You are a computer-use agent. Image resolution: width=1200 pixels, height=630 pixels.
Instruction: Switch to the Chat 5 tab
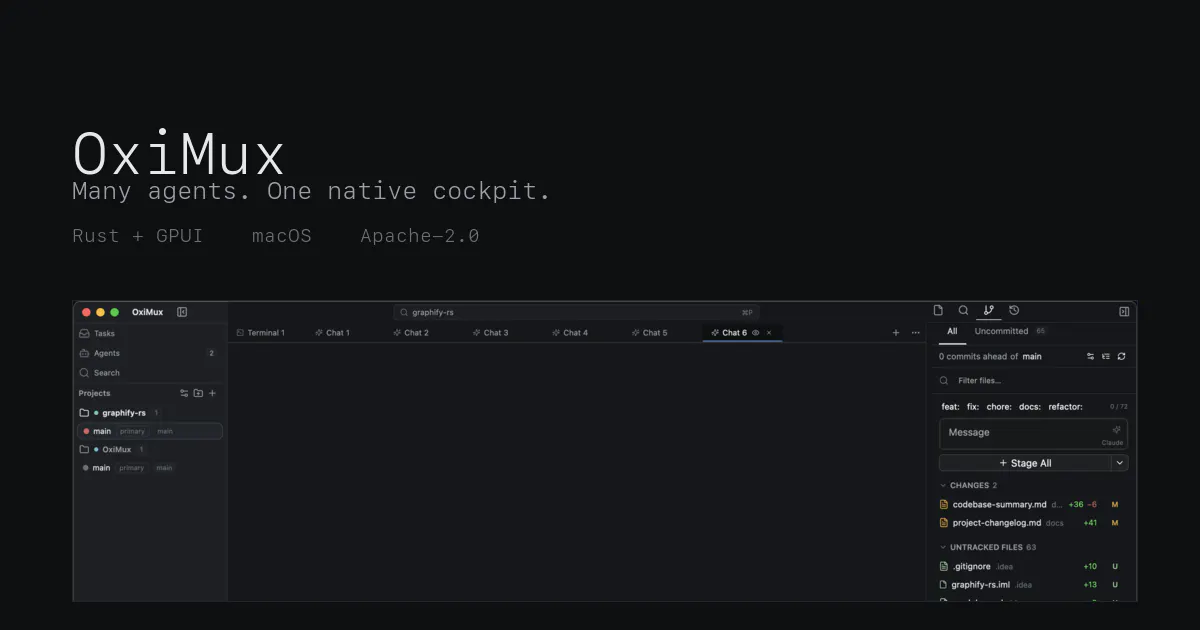[649, 333]
